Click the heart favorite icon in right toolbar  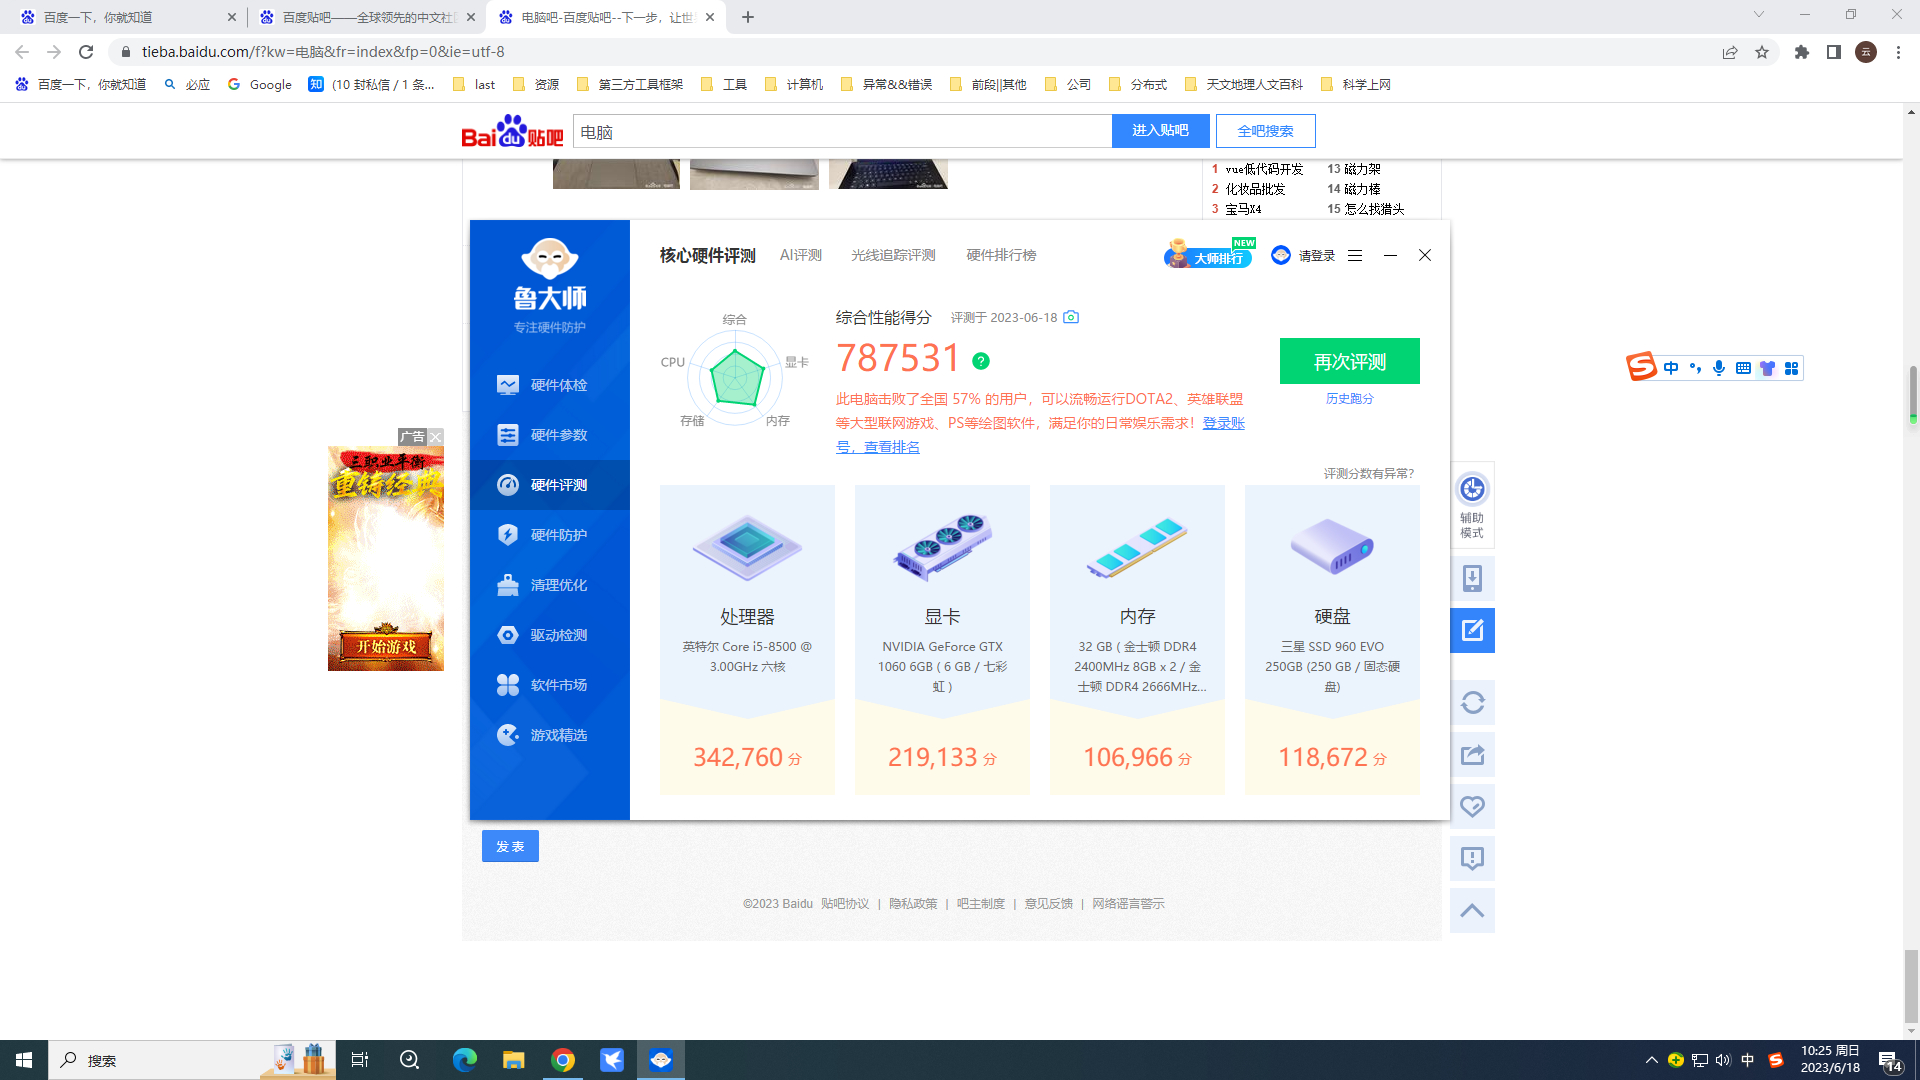click(1472, 806)
